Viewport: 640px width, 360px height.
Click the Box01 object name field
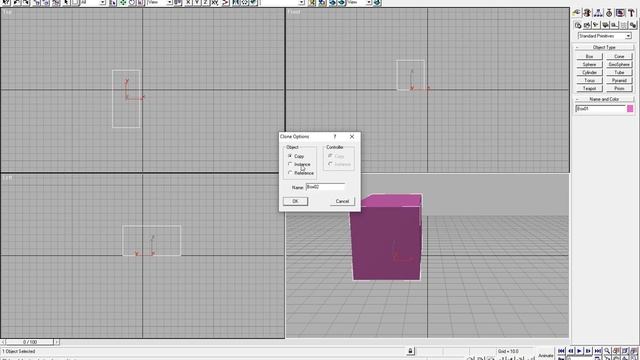tap(600, 109)
